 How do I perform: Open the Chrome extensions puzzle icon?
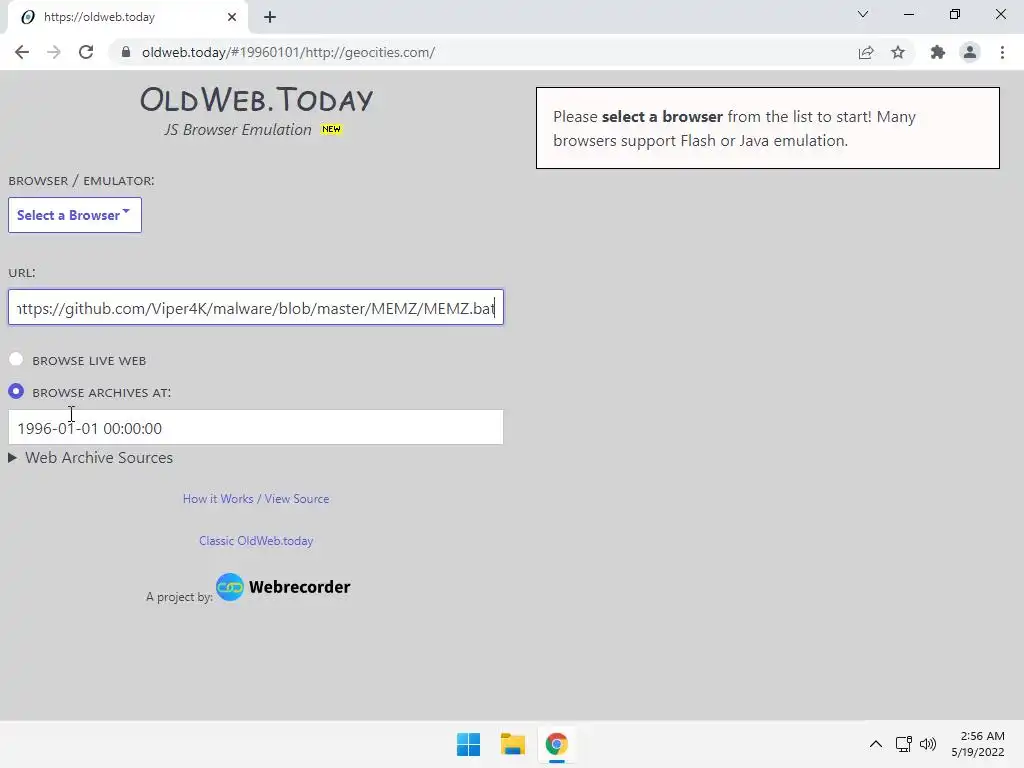click(938, 52)
